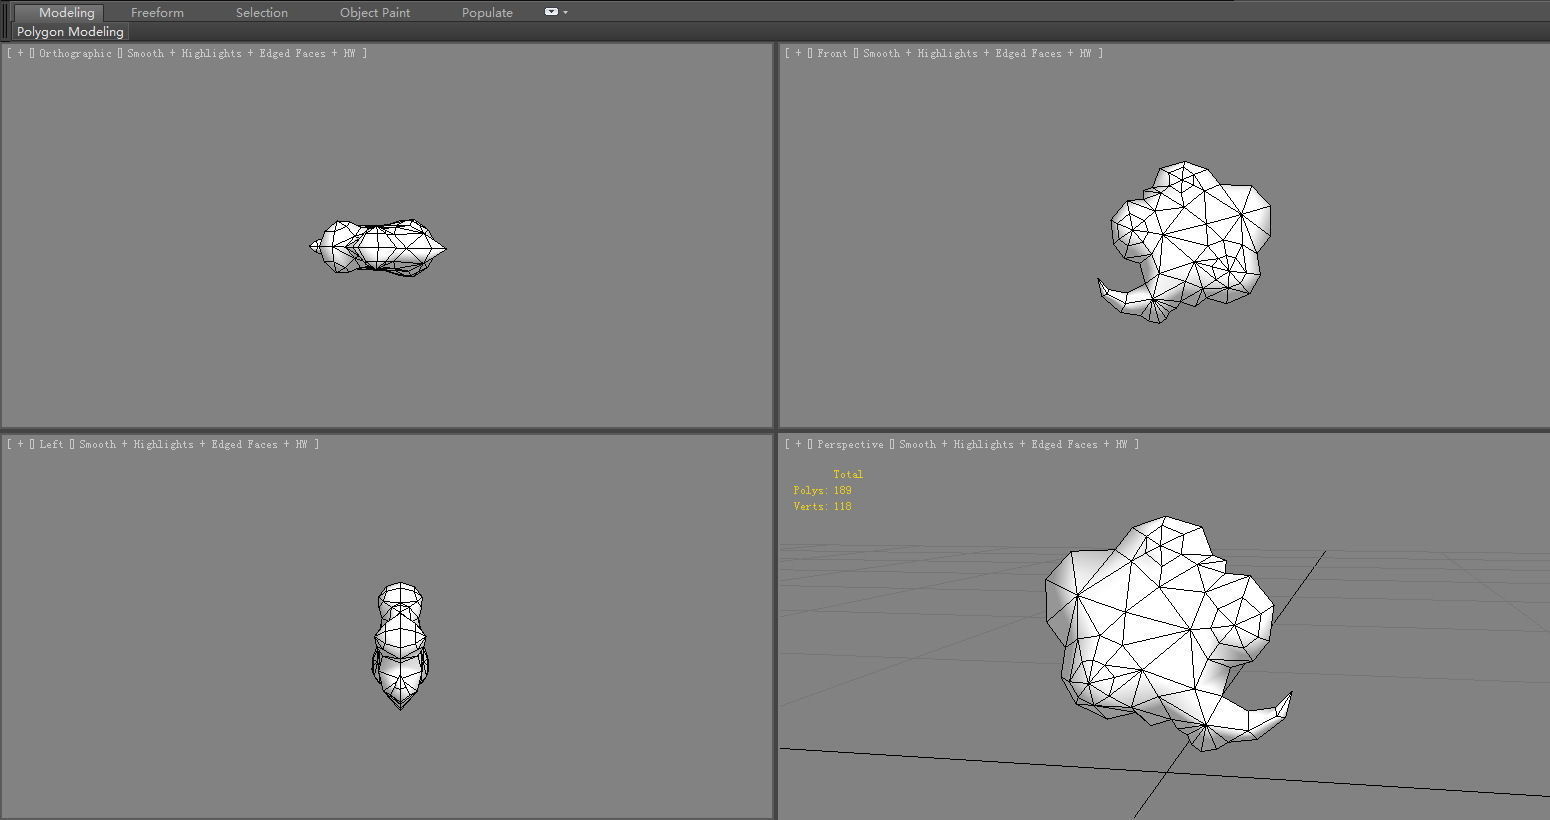This screenshot has width=1550, height=820.
Task: Click the yellow Total statistics heading
Action: tap(848, 474)
